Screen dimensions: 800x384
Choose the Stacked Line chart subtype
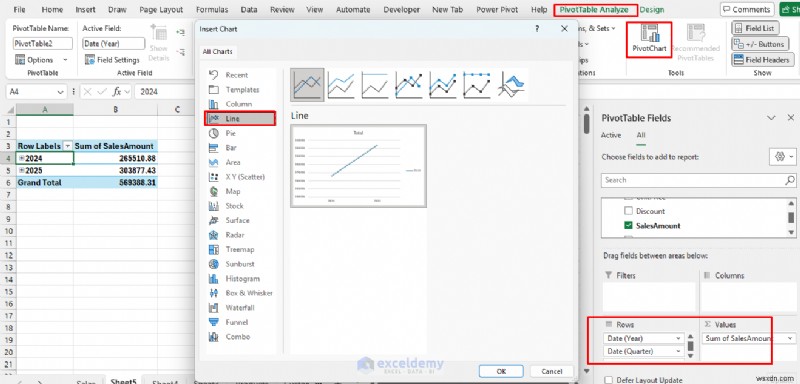click(x=341, y=85)
